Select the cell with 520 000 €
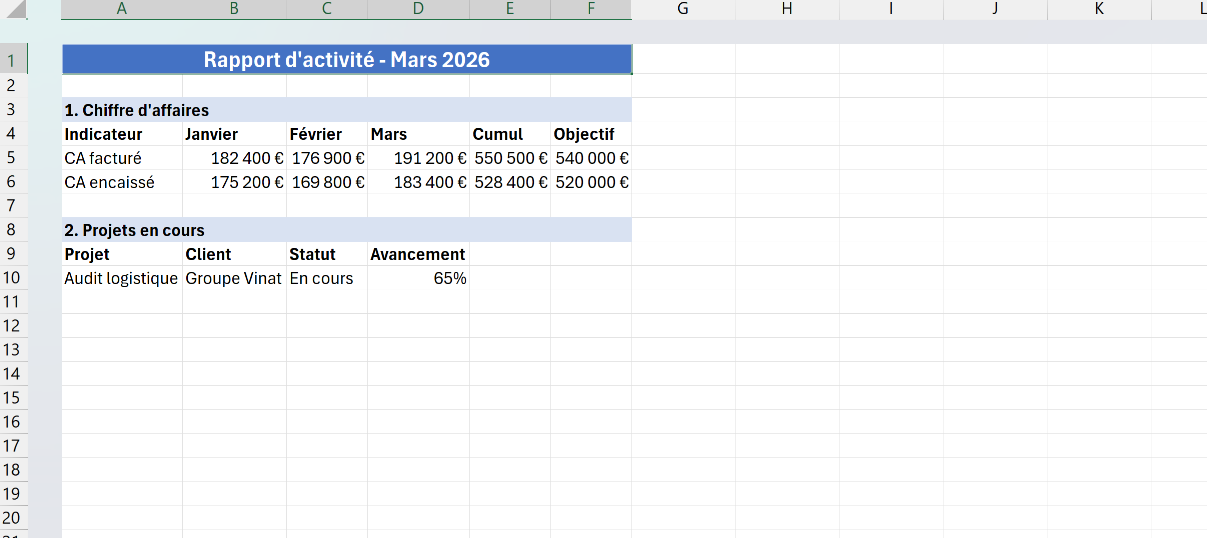 [591, 182]
